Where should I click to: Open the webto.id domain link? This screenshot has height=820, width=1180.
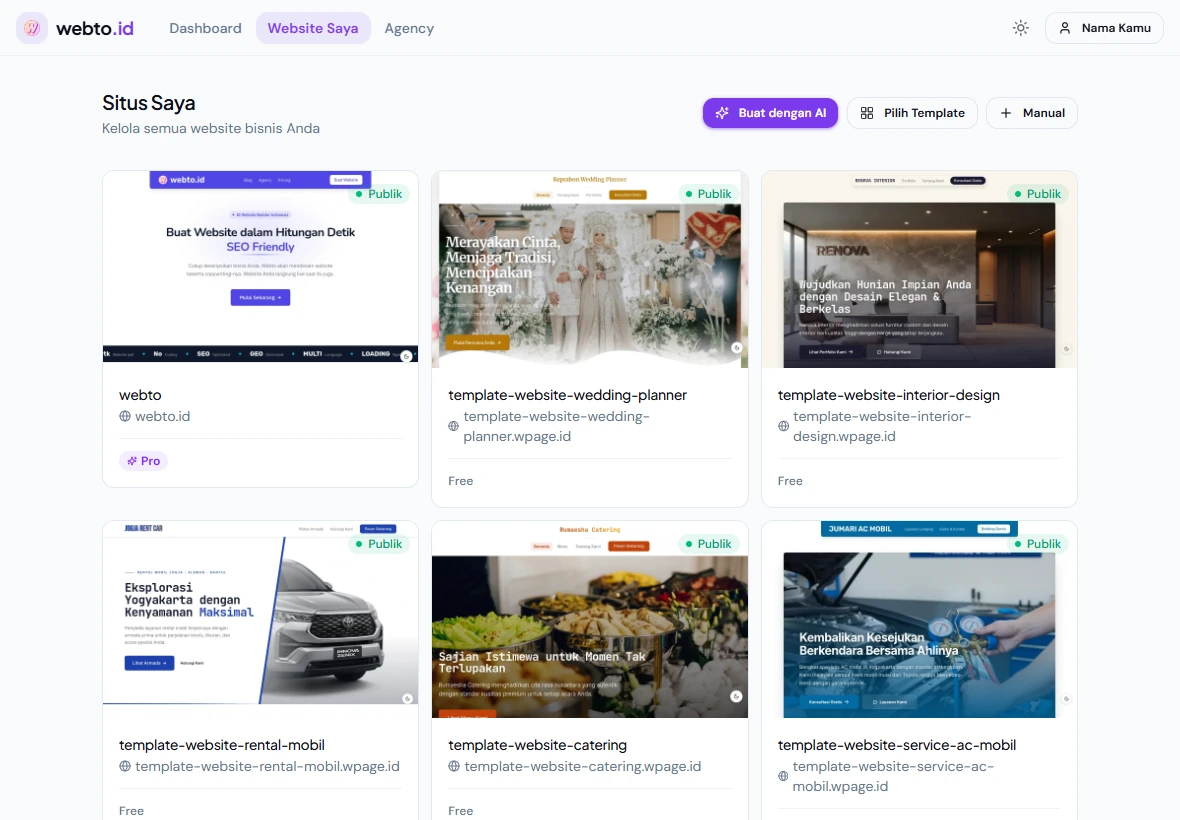pos(163,416)
